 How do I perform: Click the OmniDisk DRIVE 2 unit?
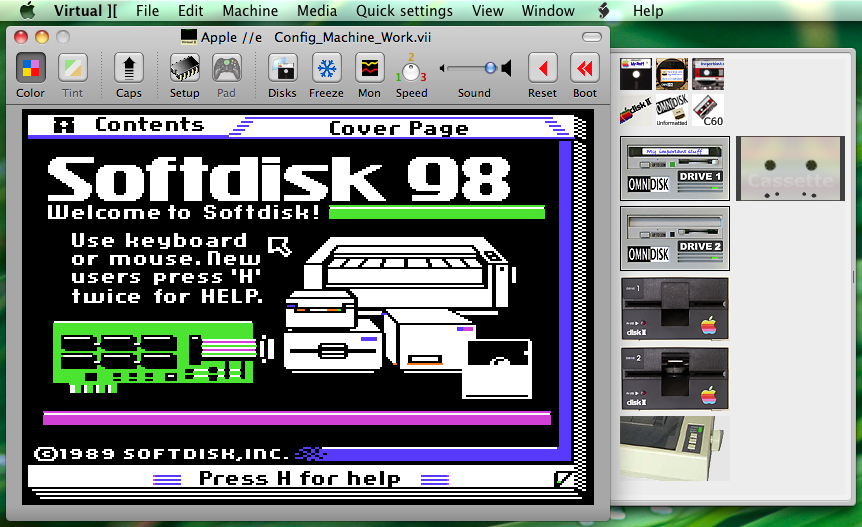click(x=675, y=238)
